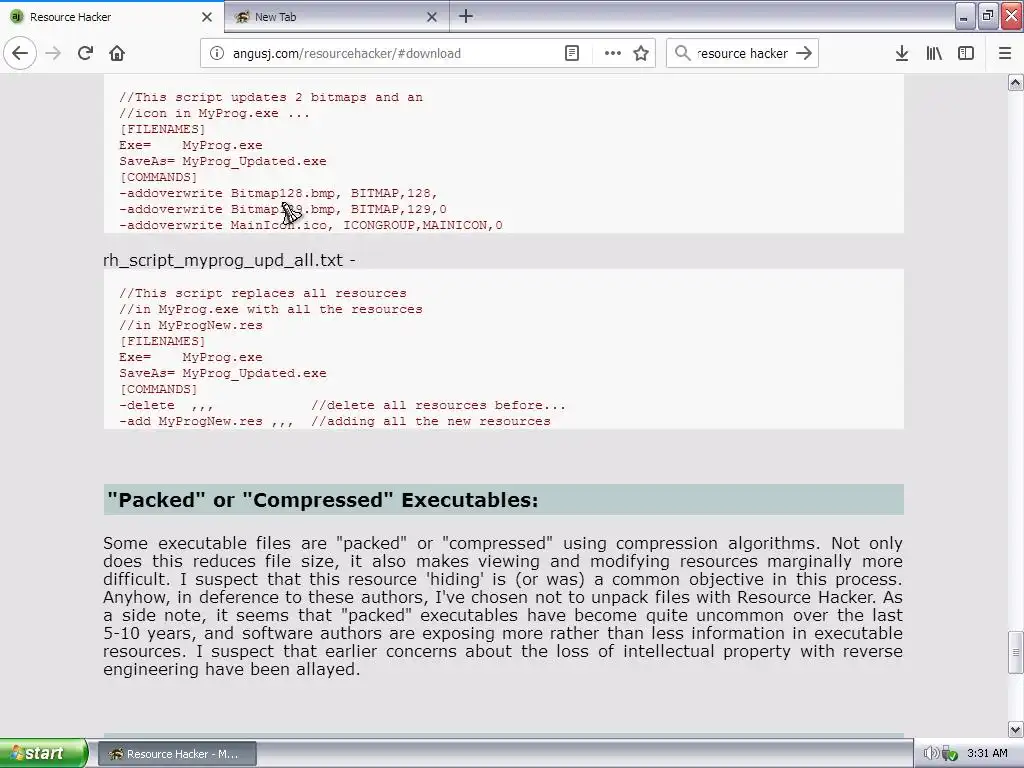Submit search with the arrow button

804,53
